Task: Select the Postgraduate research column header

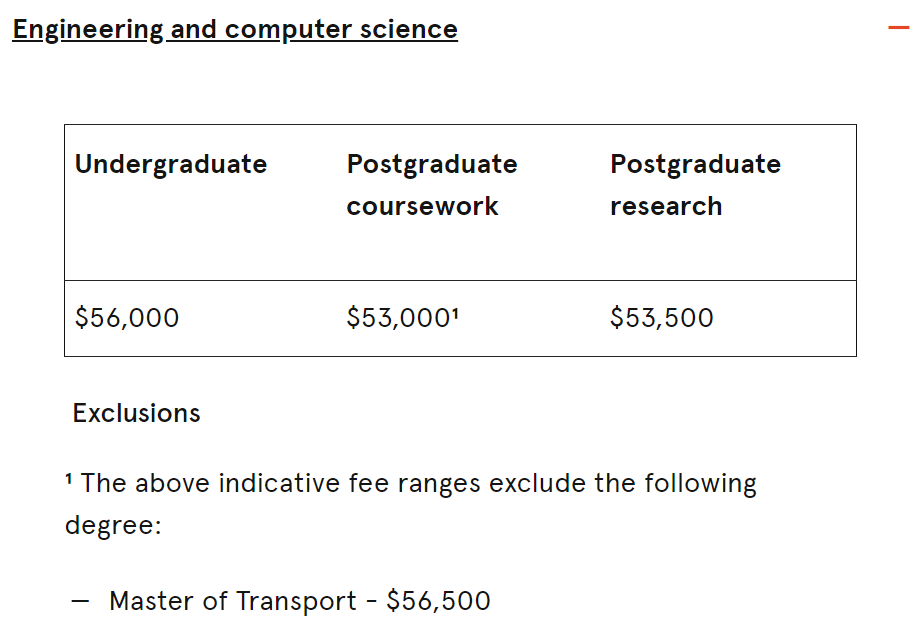Action: (x=696, y=185)
